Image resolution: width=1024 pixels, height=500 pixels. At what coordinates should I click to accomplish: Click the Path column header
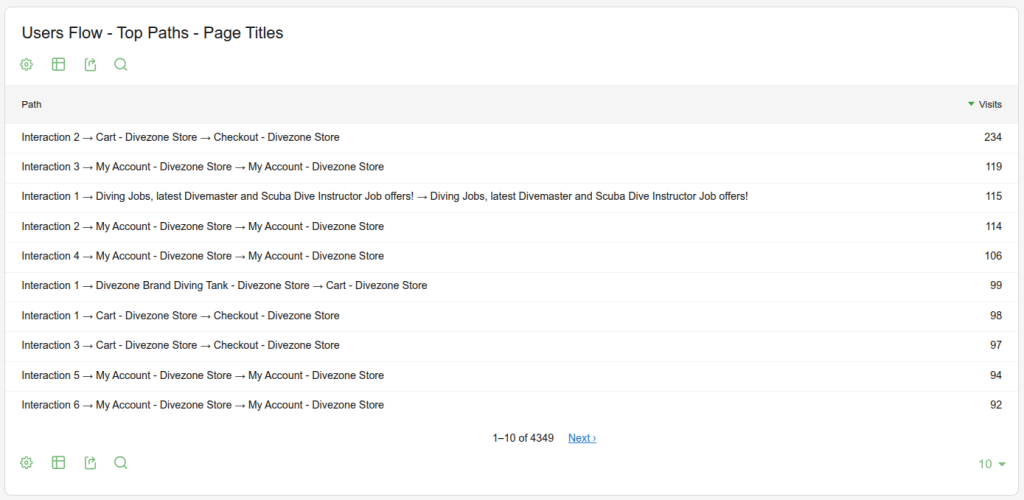point(31,104)
